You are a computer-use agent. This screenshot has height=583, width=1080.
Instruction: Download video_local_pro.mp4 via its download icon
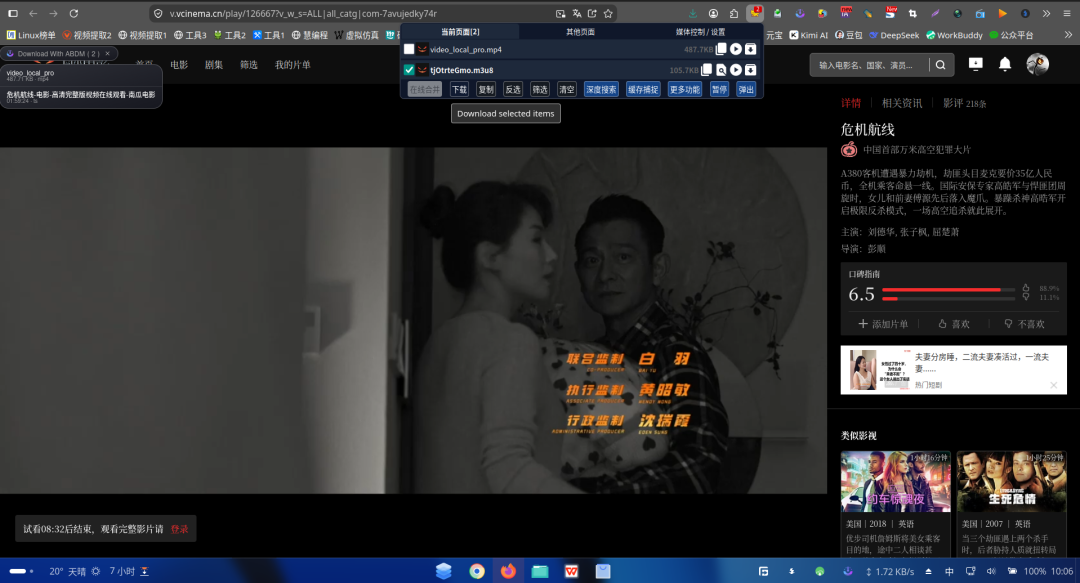(x=750, y=50)
